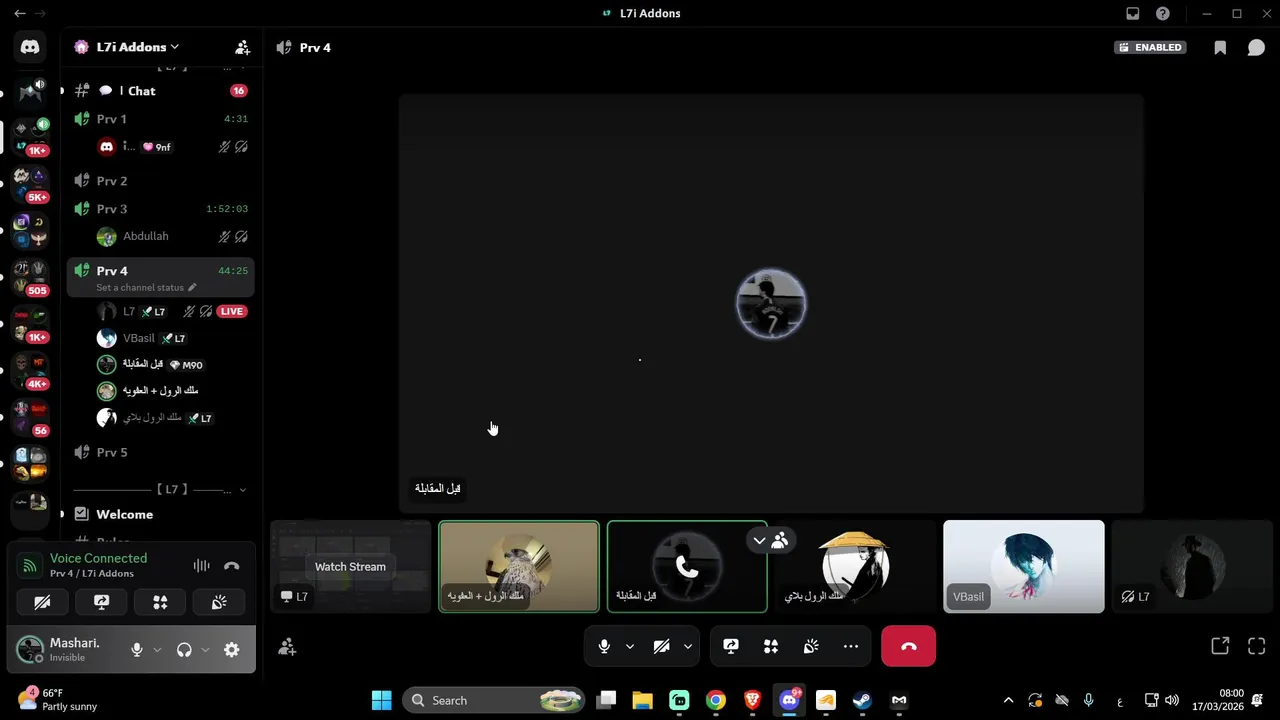Select the VBasil participant tile
This screenshot has height=720, width=1280.
[1024, 566]
